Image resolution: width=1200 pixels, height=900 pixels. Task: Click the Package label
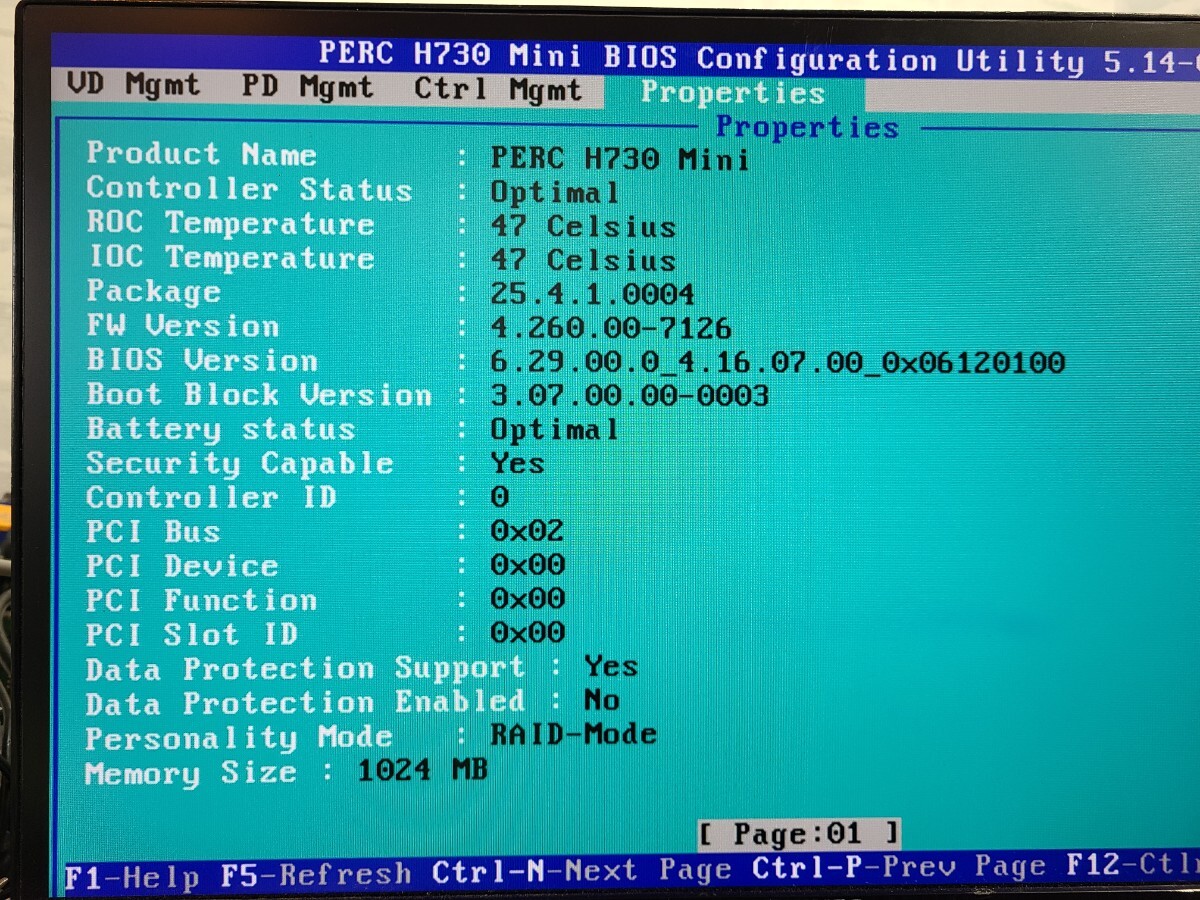point(153,291)
